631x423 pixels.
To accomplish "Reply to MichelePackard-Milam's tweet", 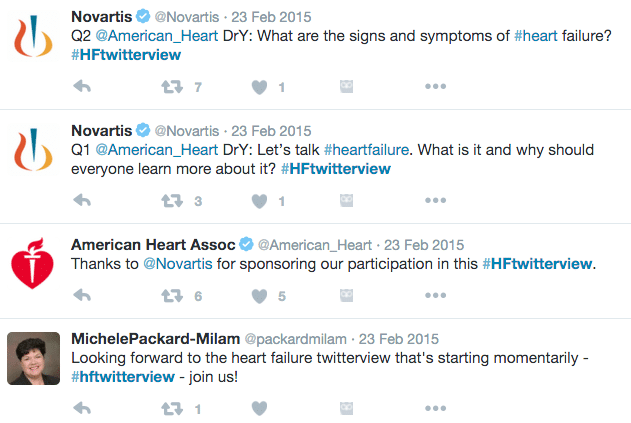I will (x=82, y=408).
